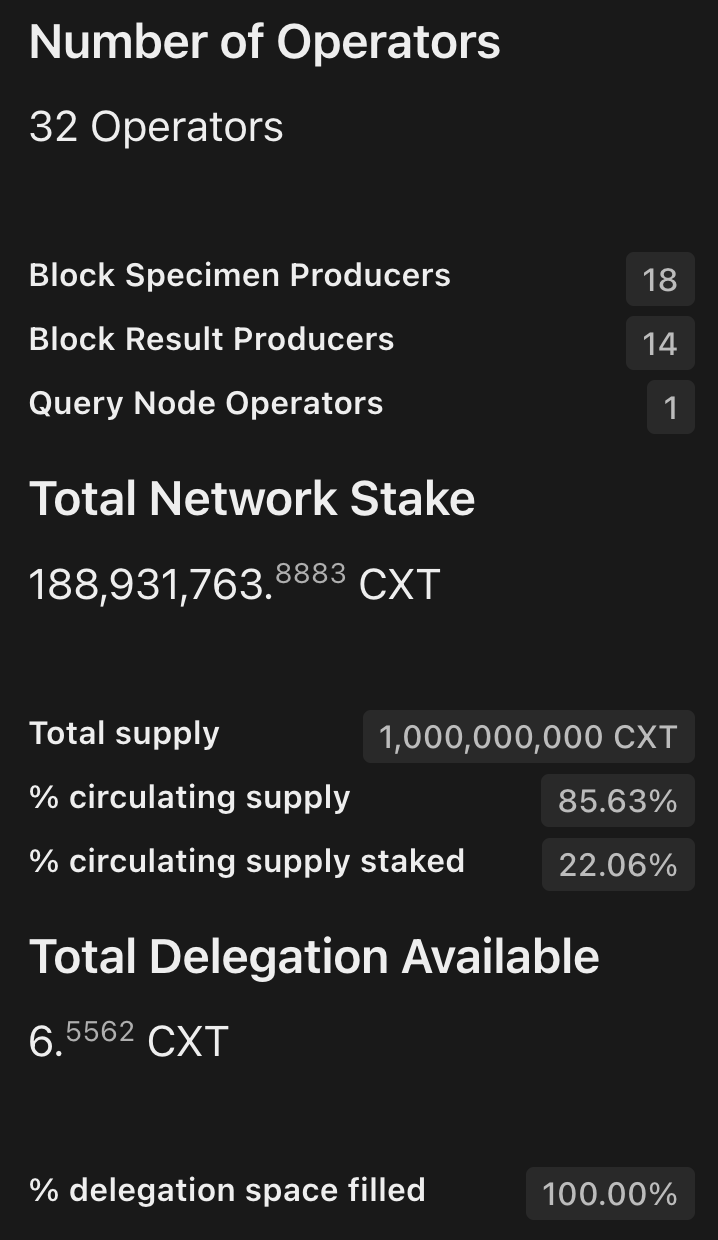Click the Total Network Stake heading
The height and width of the screenshot is (1240, 718).
(252, 499)
